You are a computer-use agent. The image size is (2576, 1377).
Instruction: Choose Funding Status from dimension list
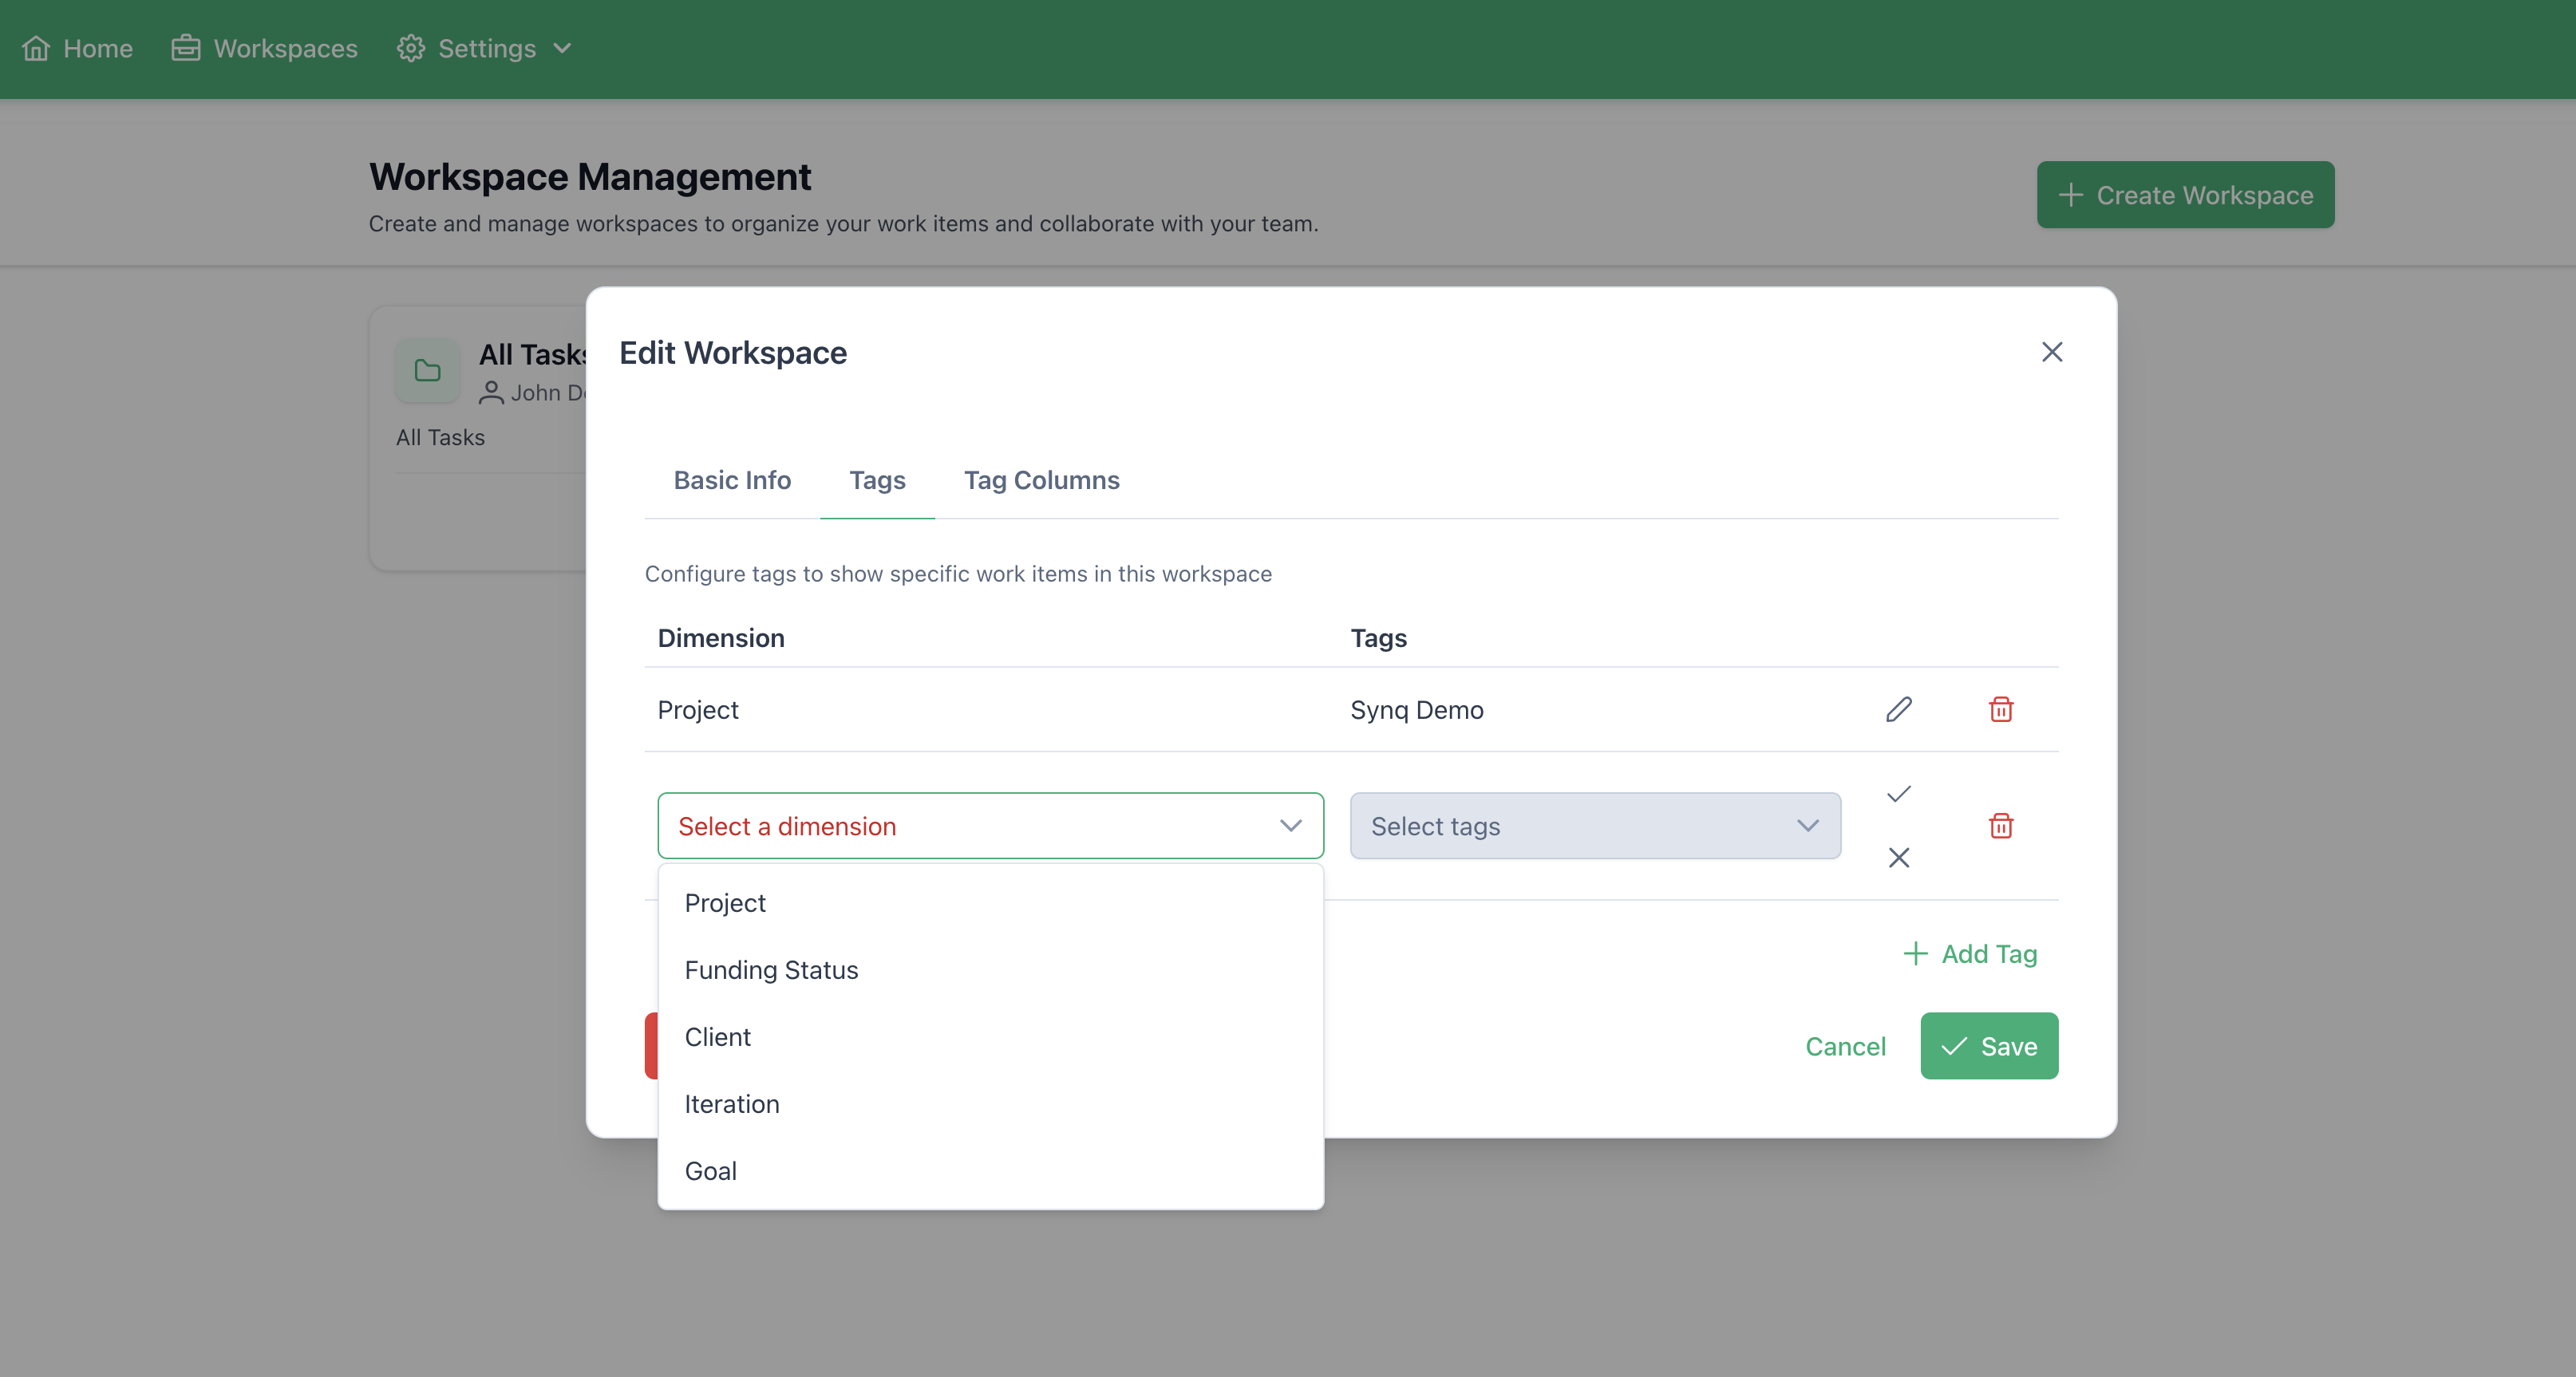[771, 970]
